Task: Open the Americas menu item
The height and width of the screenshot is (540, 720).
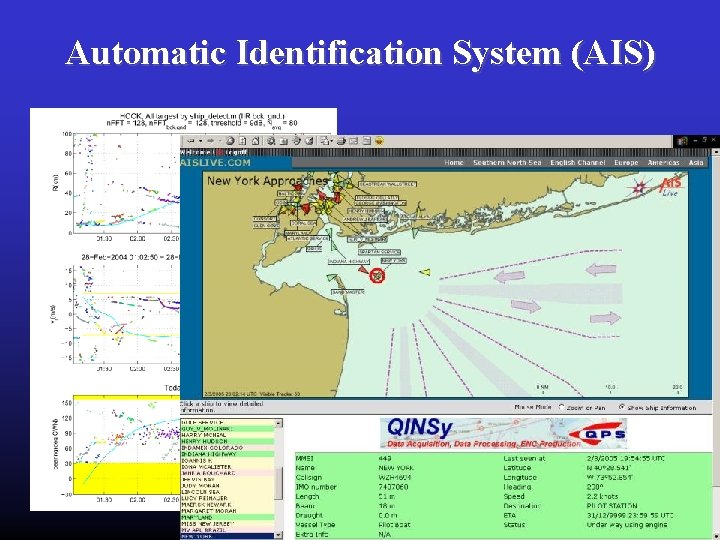Action: point(663,163)
